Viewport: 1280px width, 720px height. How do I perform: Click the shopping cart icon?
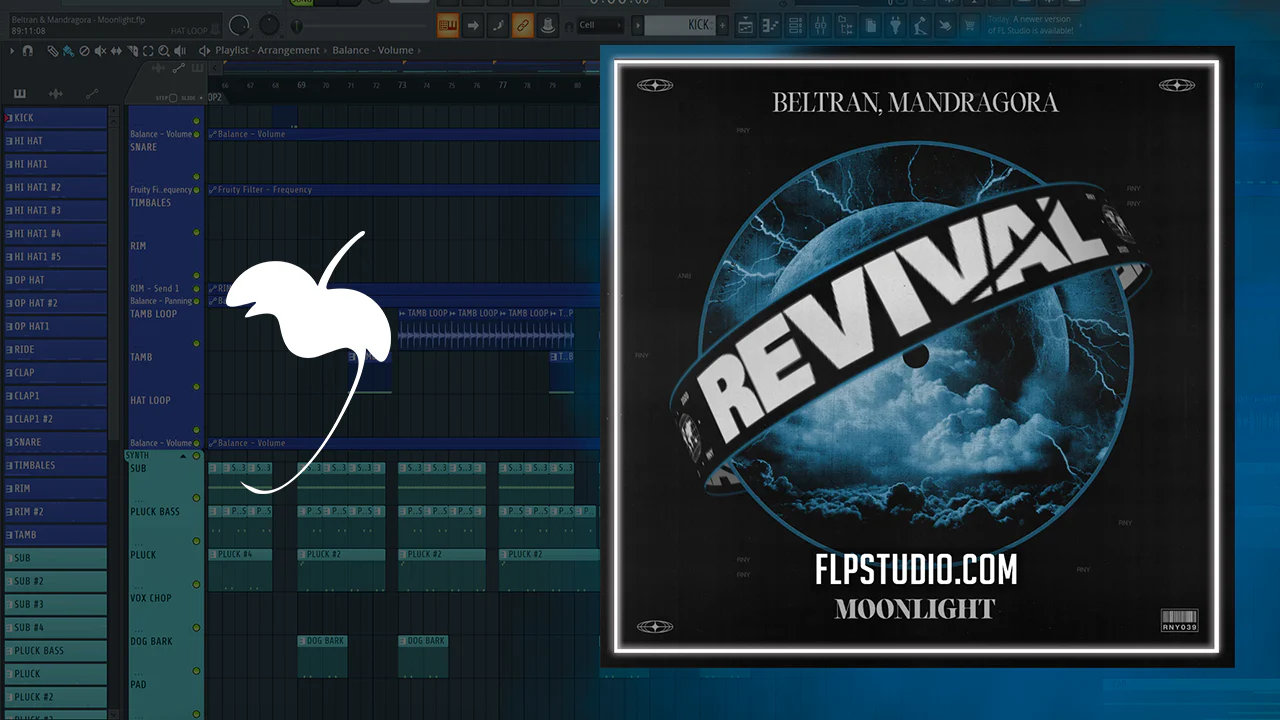[969, 25]
